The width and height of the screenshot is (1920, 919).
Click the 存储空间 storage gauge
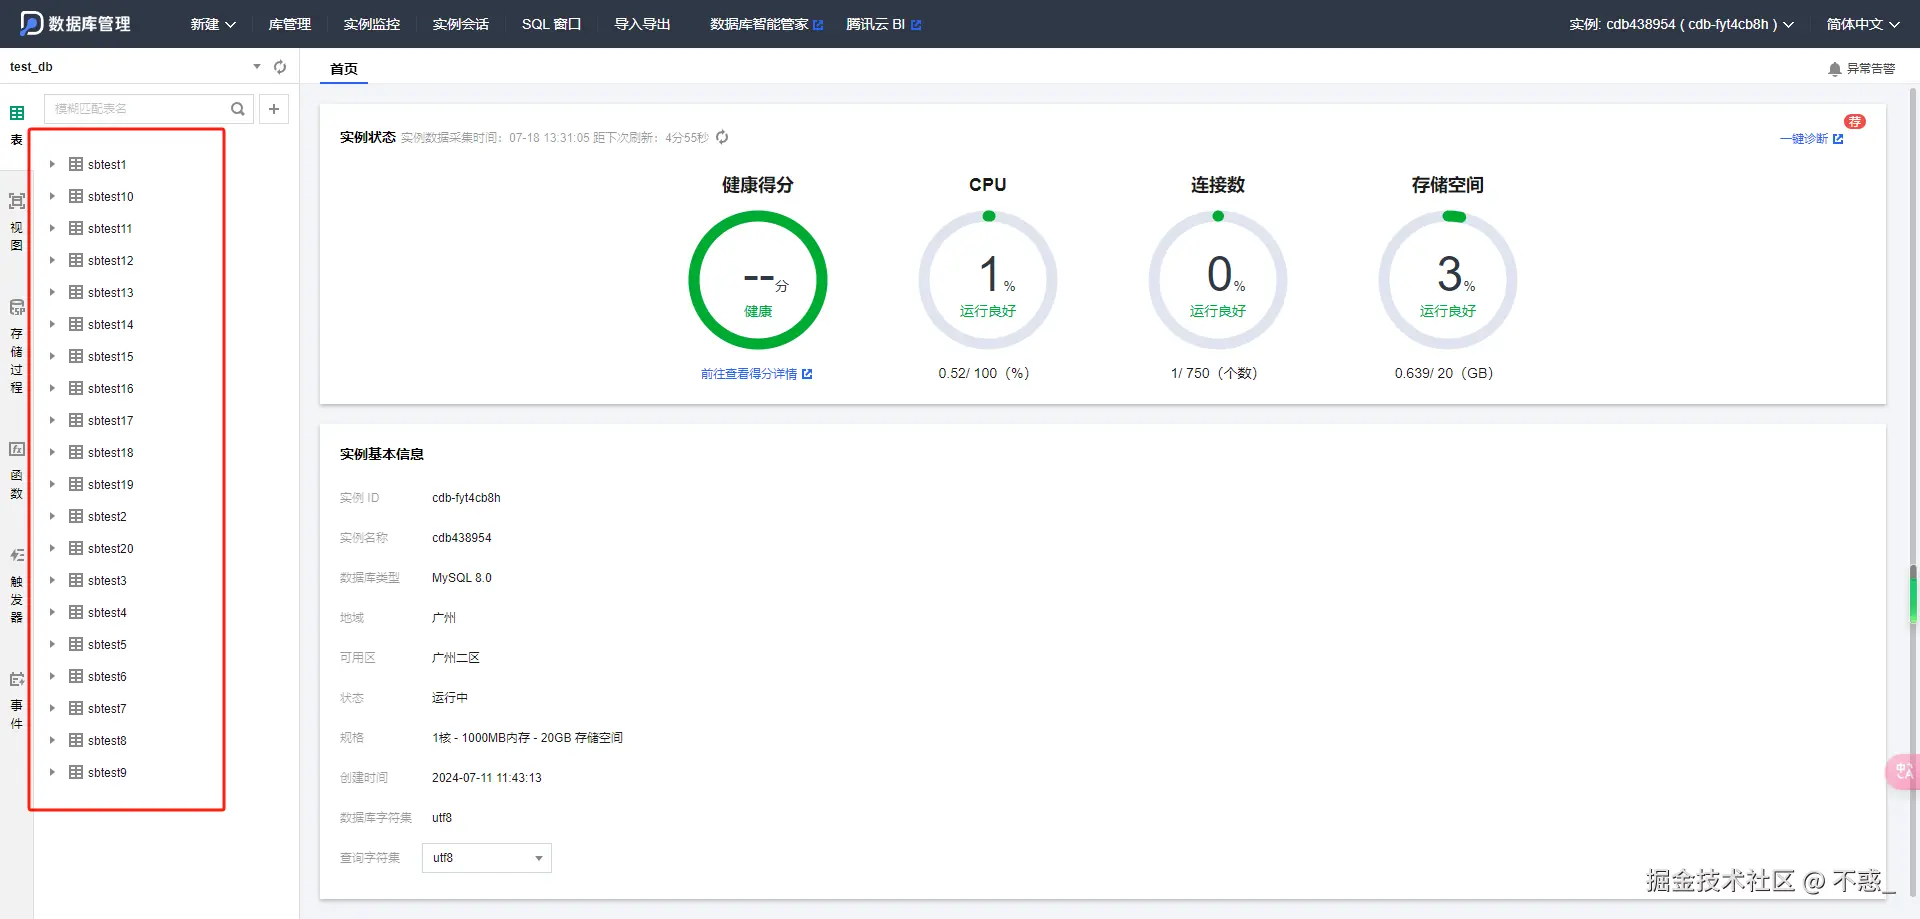[x=1448, y=280]
